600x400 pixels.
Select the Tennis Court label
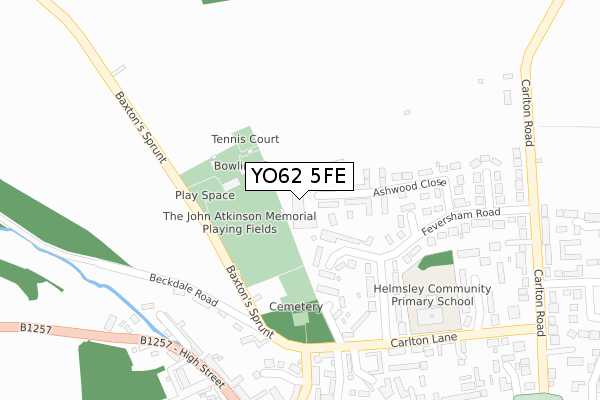tap(245, 139)
